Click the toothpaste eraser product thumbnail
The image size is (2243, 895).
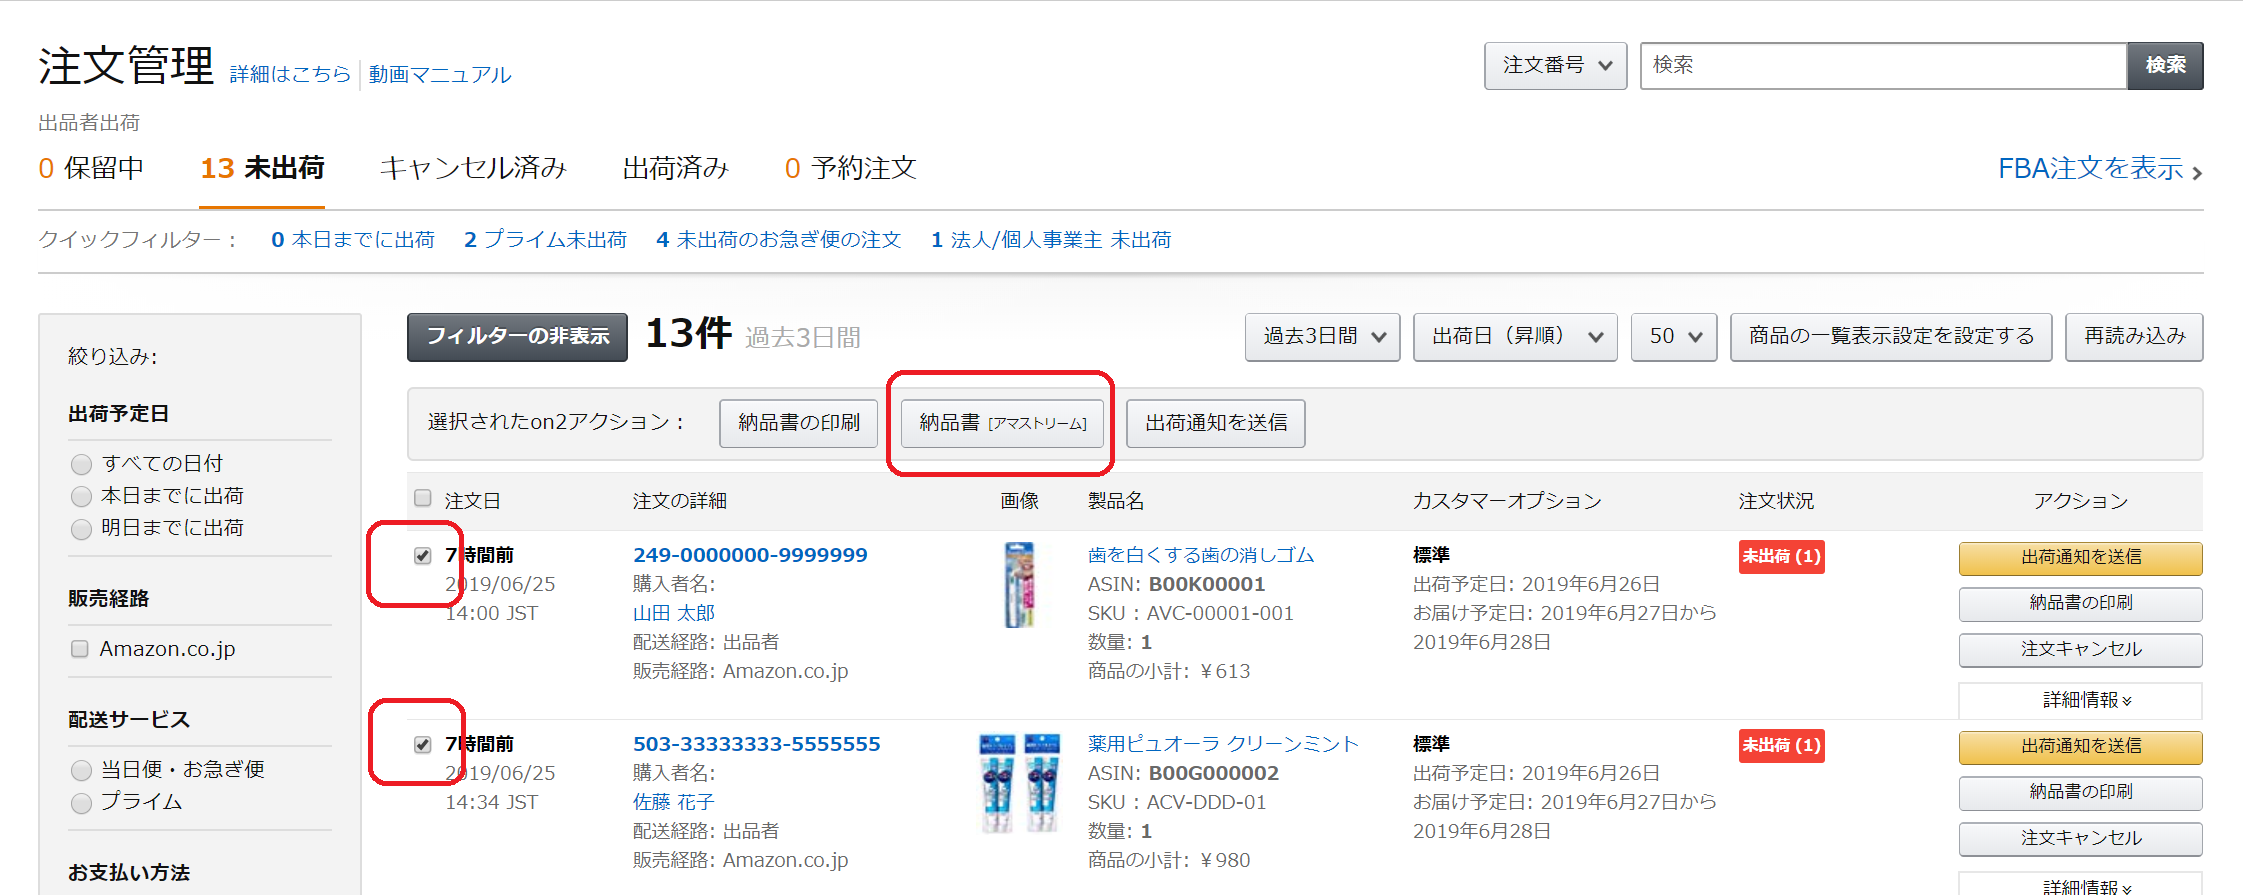point(1019,585)
